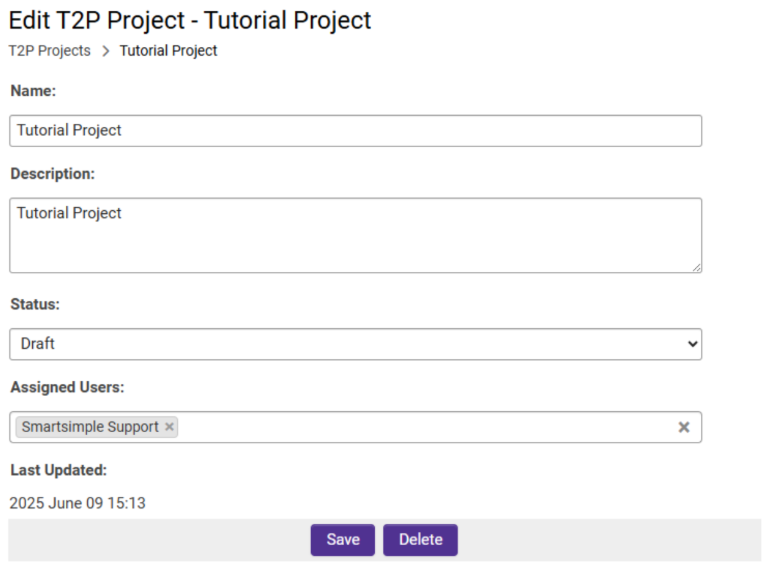
Task: Click the Edit T2P Project page heading
Action: point(190,20)
